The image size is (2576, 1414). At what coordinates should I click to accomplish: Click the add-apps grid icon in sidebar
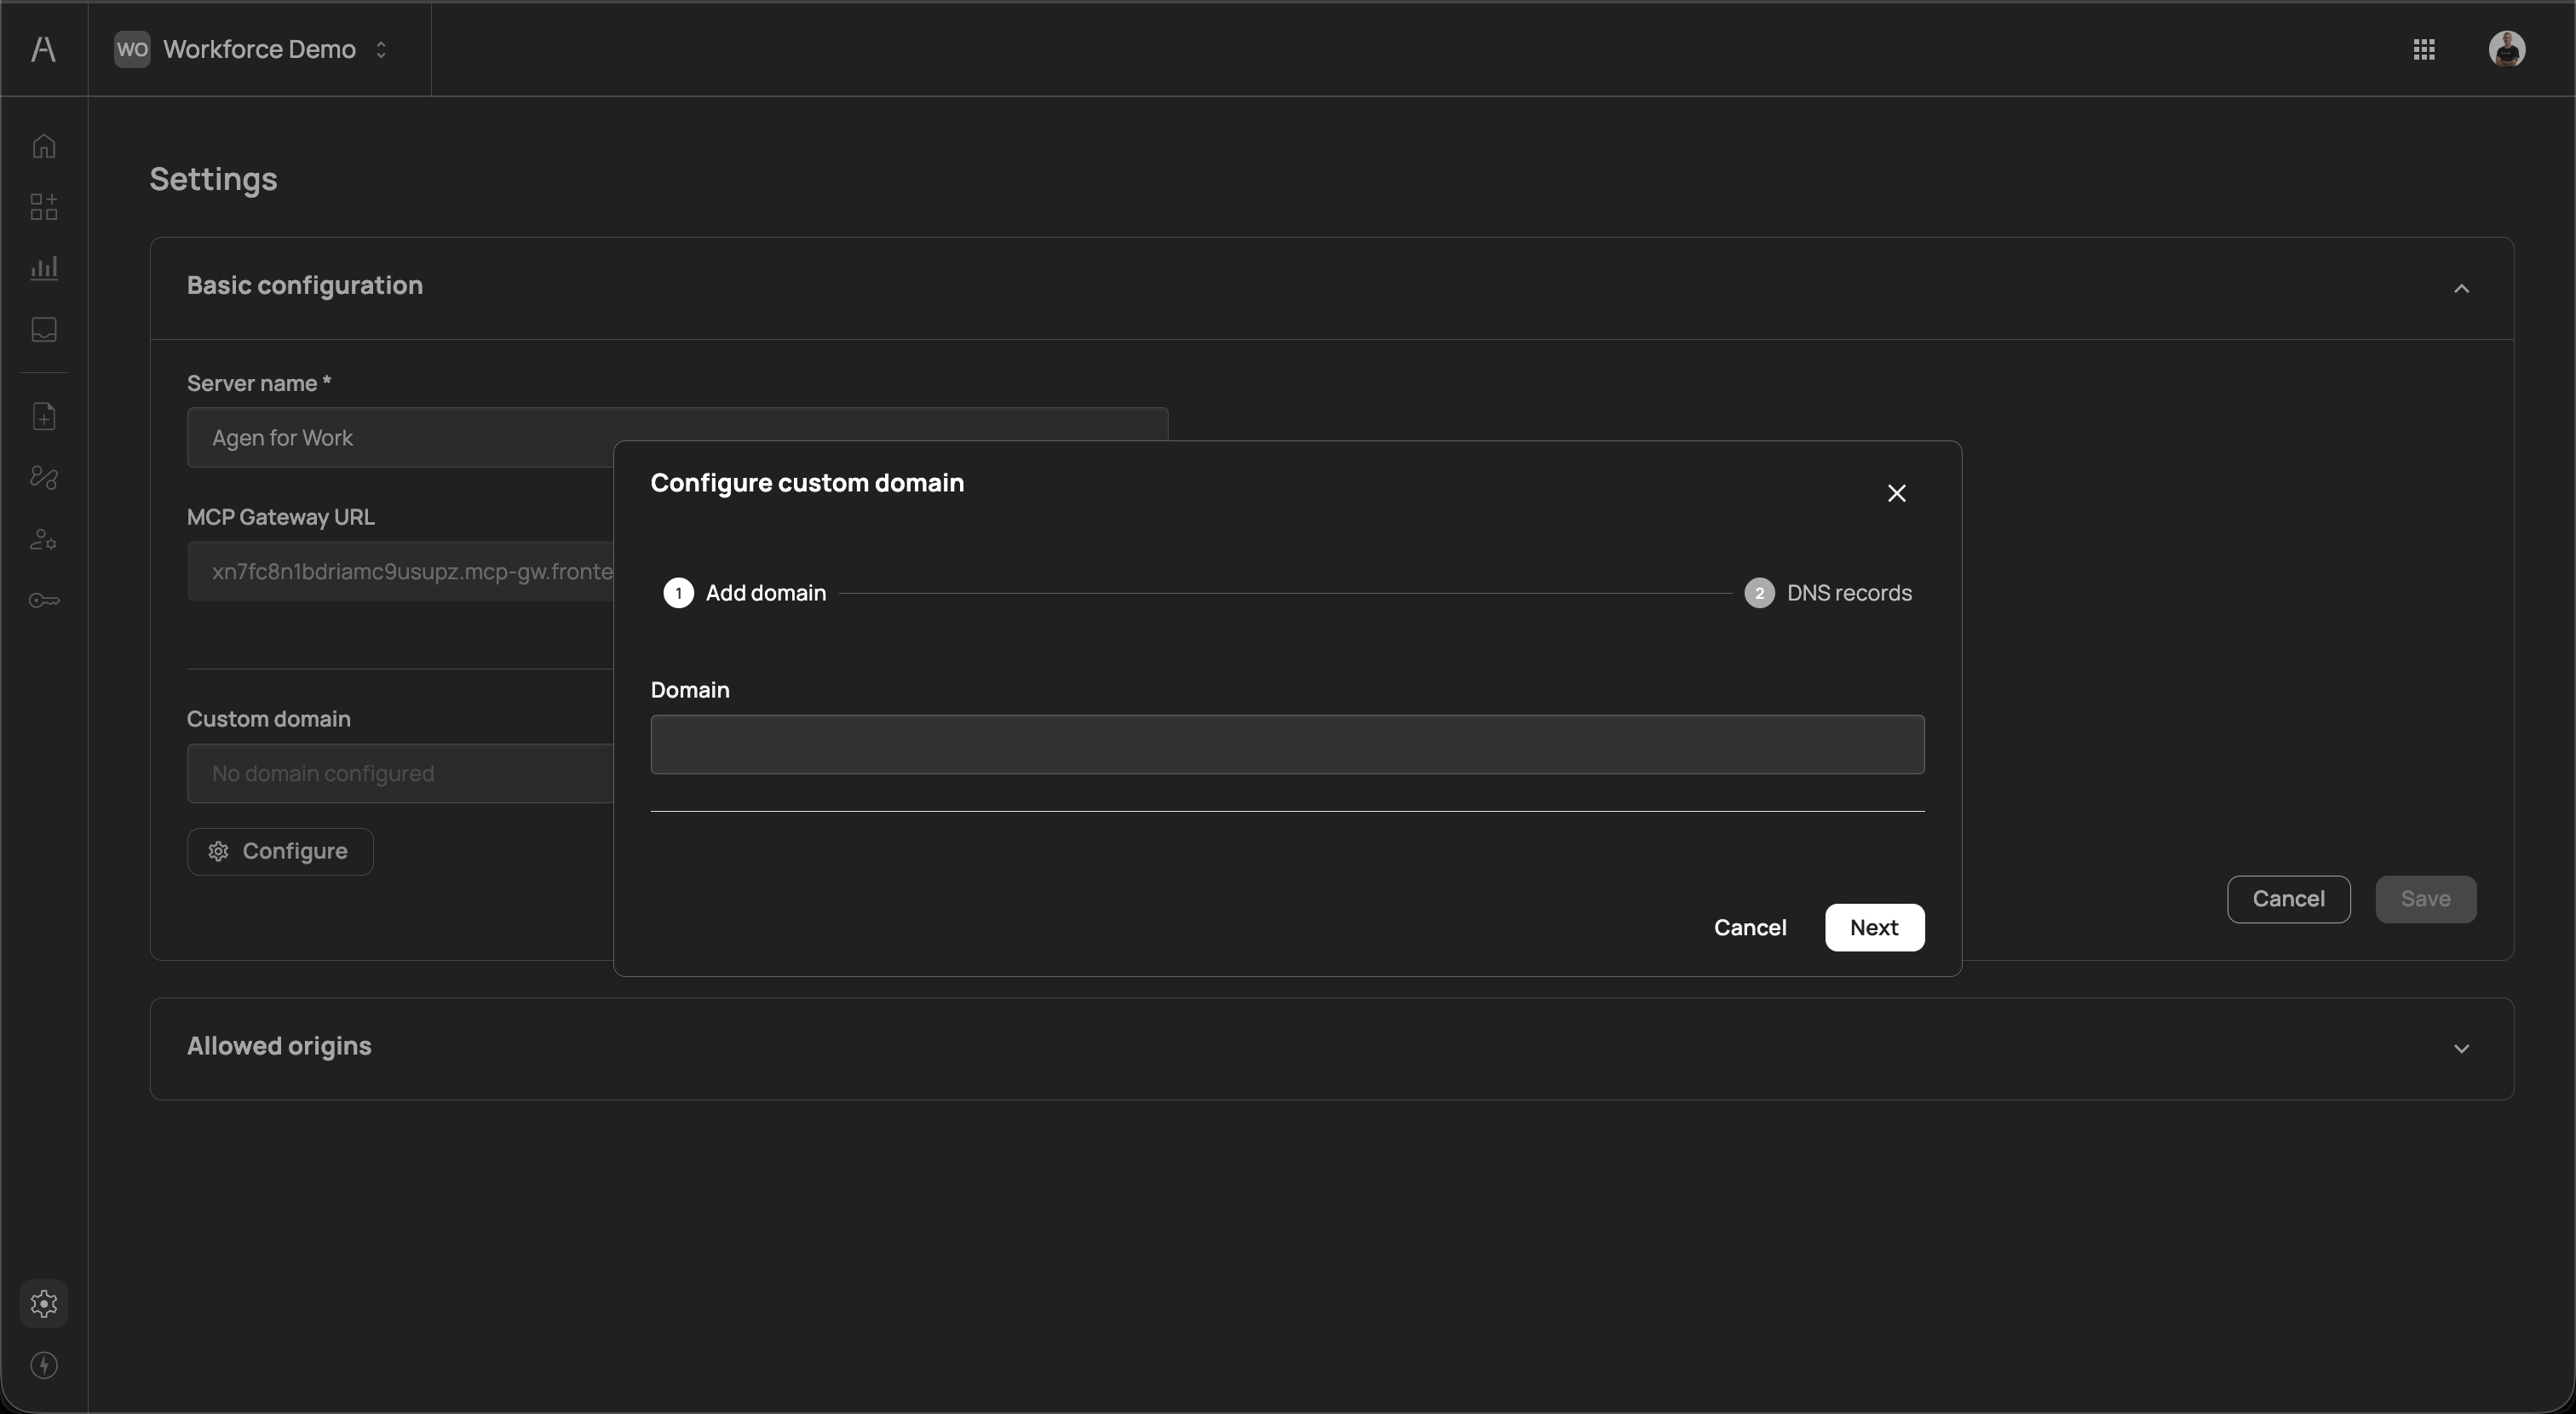(x=44, y=207)
